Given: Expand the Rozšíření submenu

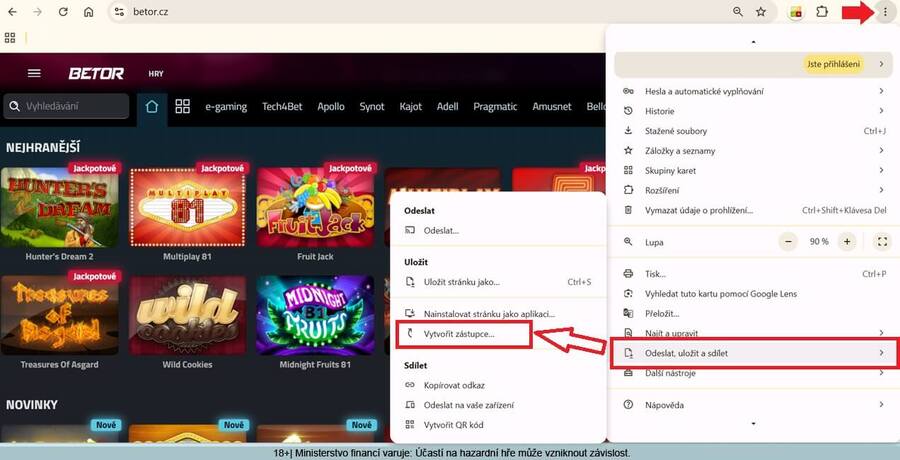Looking at the screenshot, I should (753, 190).
